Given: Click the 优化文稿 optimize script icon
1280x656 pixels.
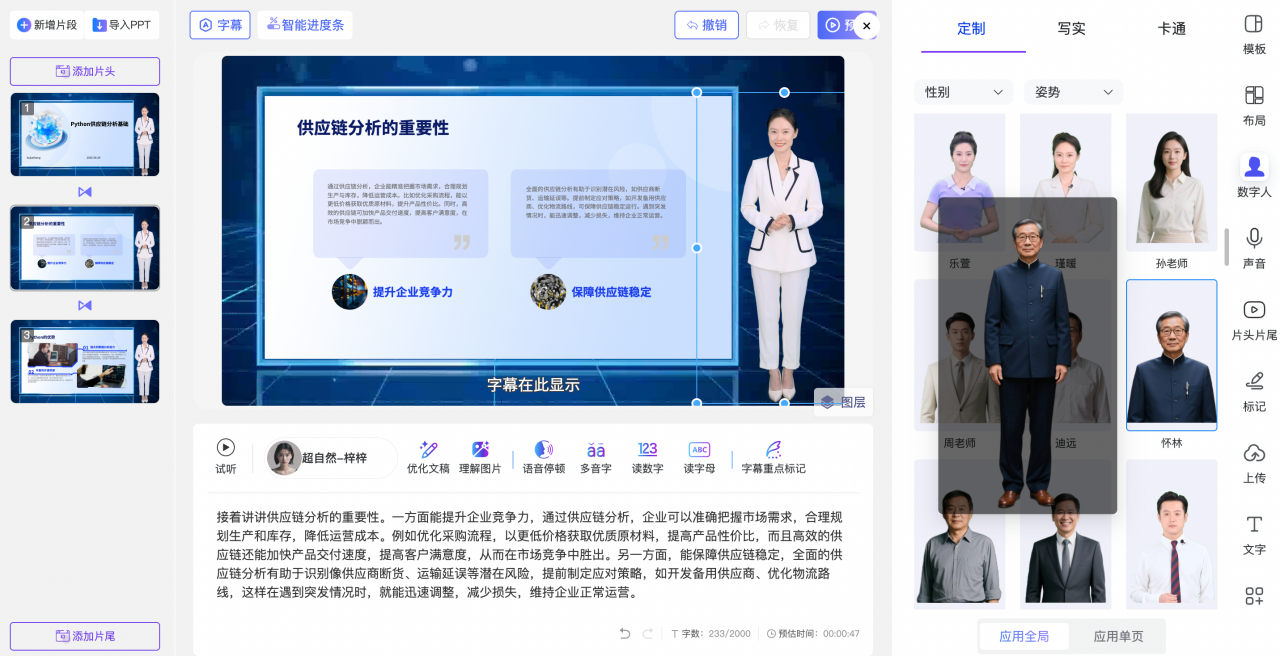Looking at the screenshot, I should click(x=428, y=457).
